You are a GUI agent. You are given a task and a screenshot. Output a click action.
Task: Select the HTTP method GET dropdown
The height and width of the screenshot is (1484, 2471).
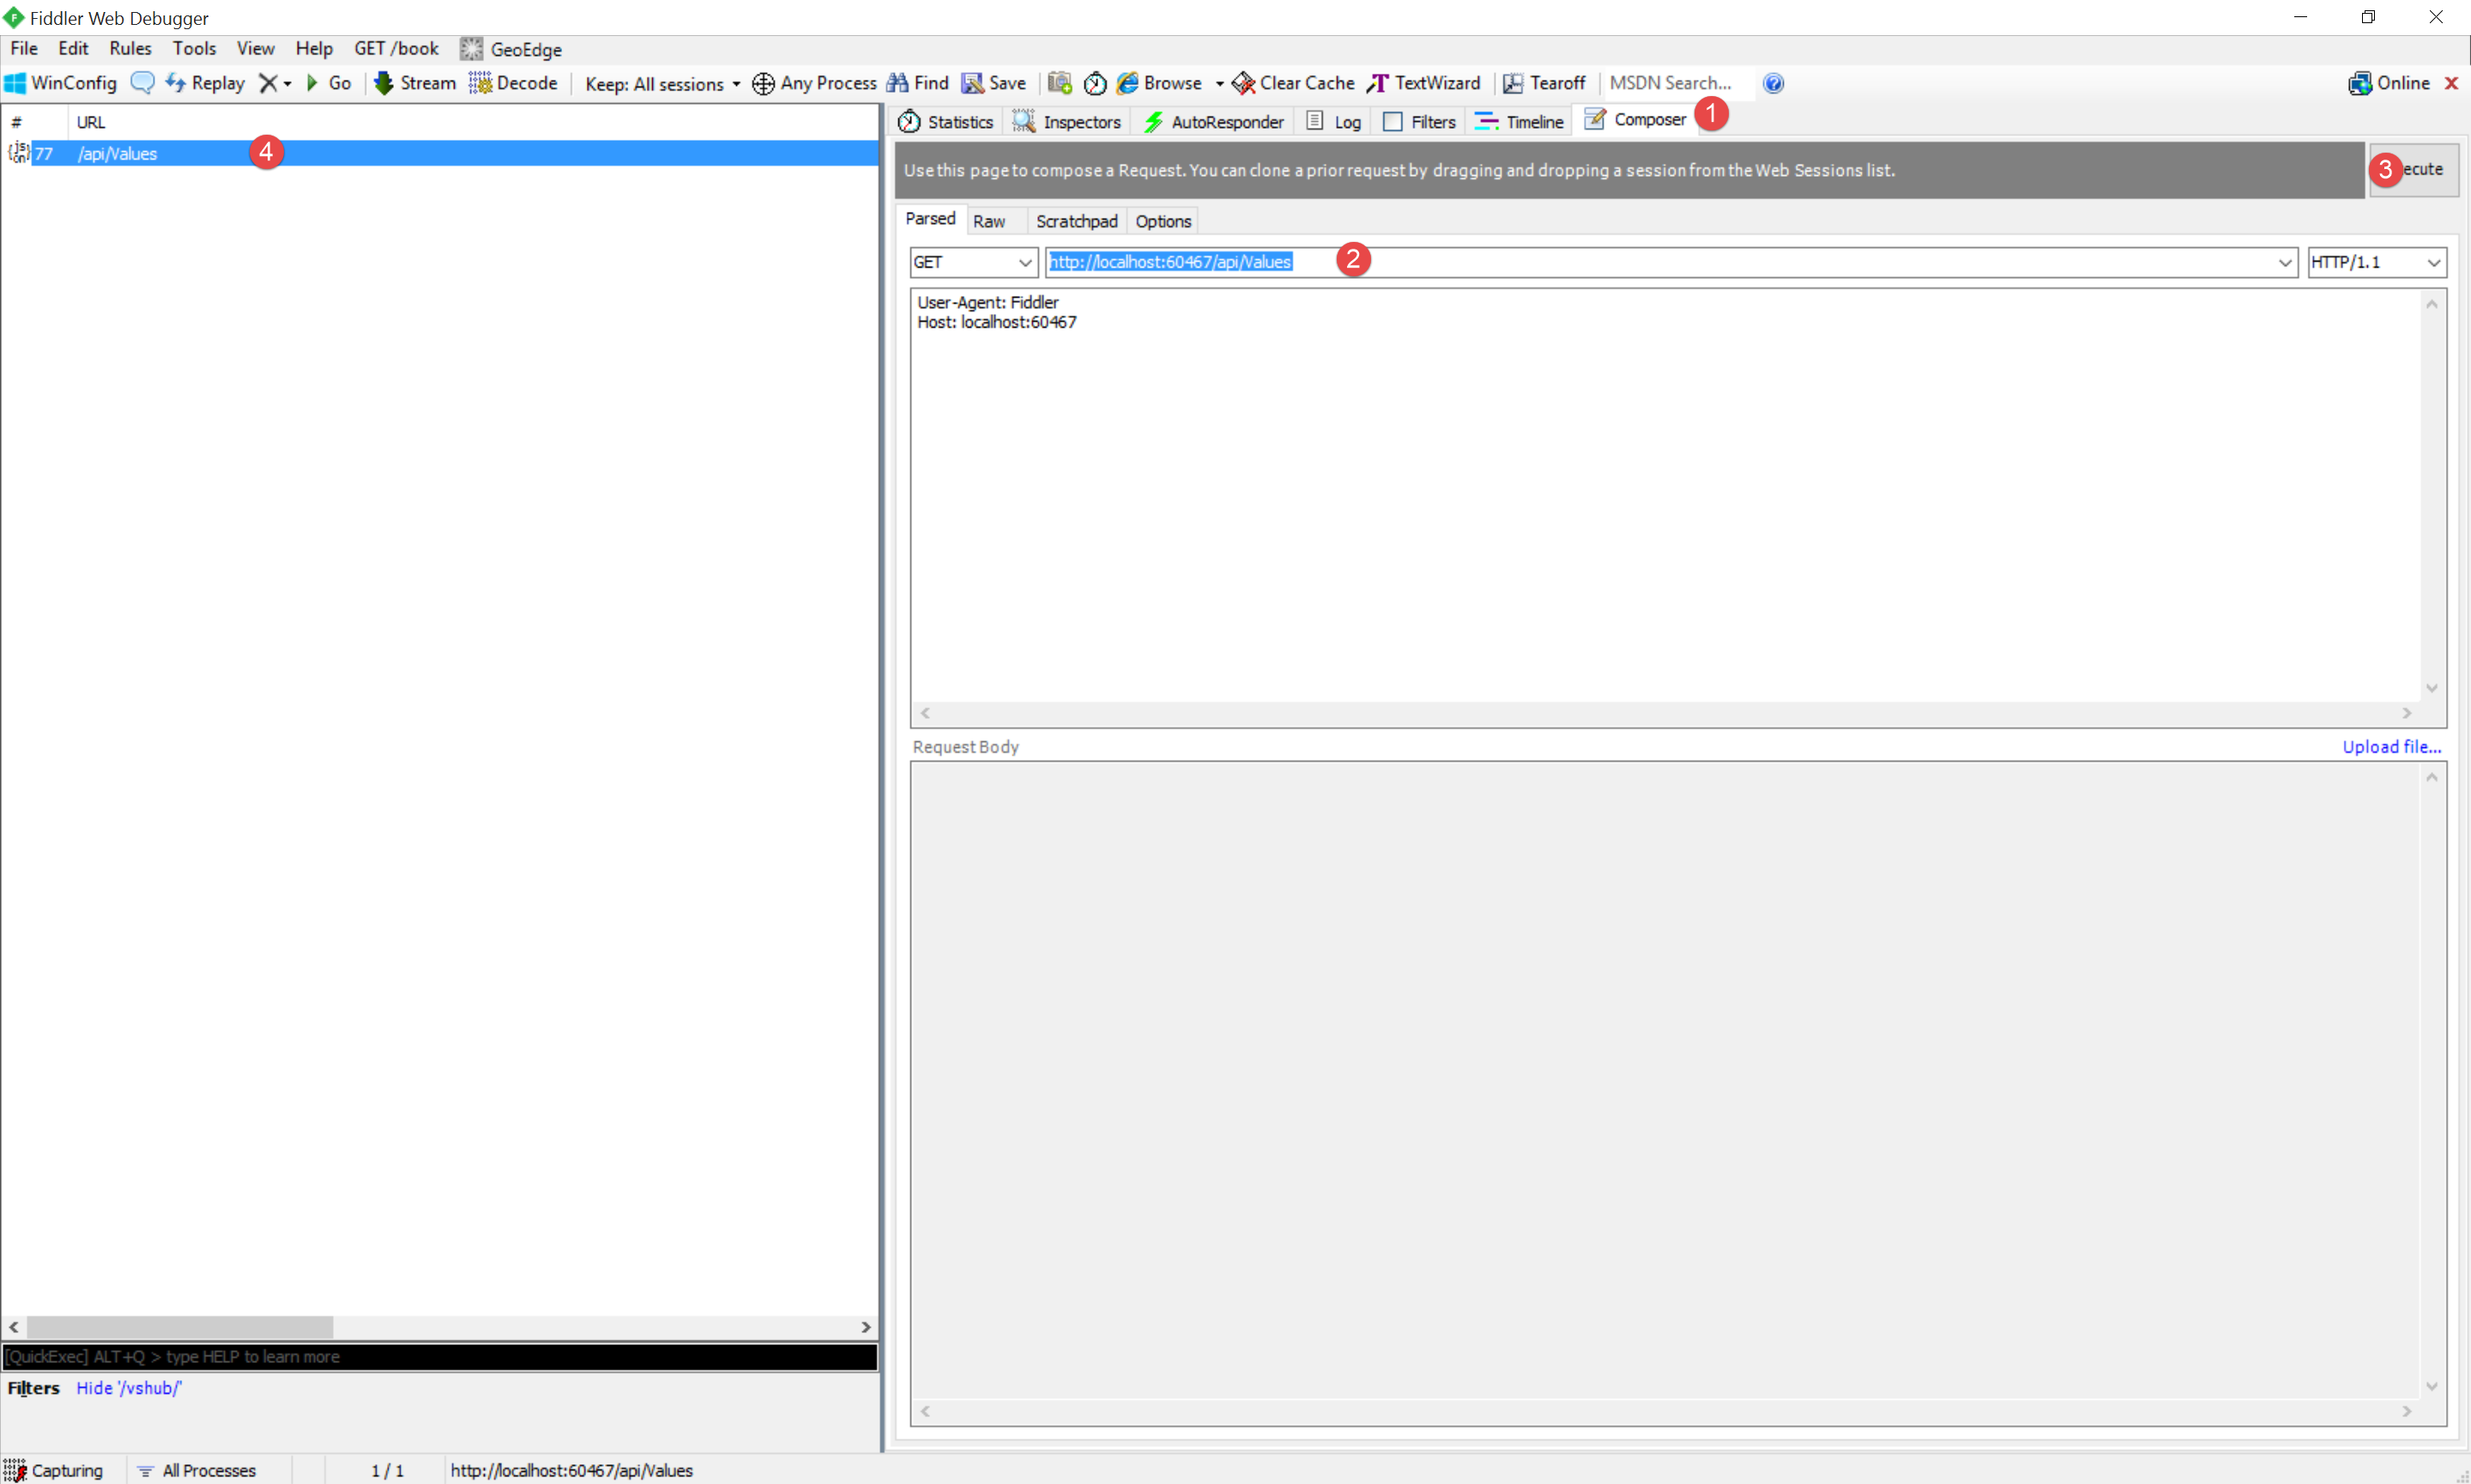pos(967,261)
